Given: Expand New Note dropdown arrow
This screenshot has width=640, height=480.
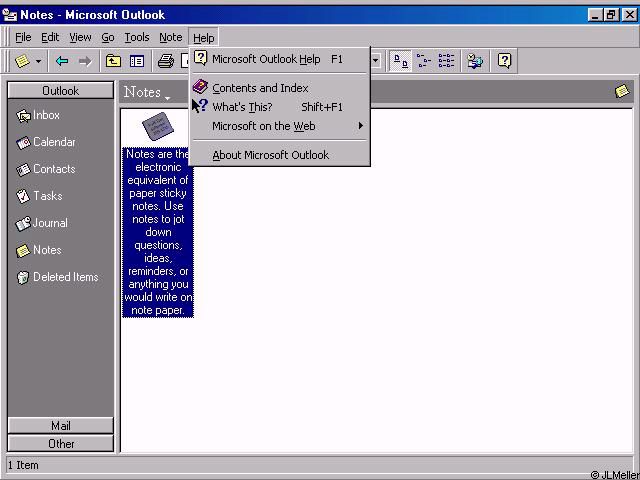Looking at the screenshot, I should [39, 61].
